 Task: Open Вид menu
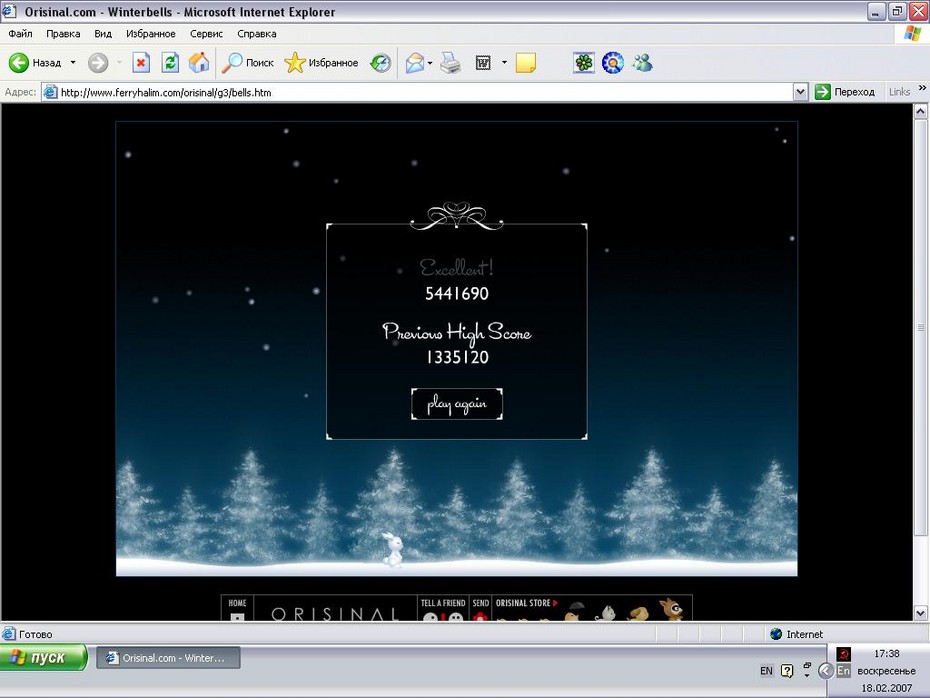tap(103, 34)
